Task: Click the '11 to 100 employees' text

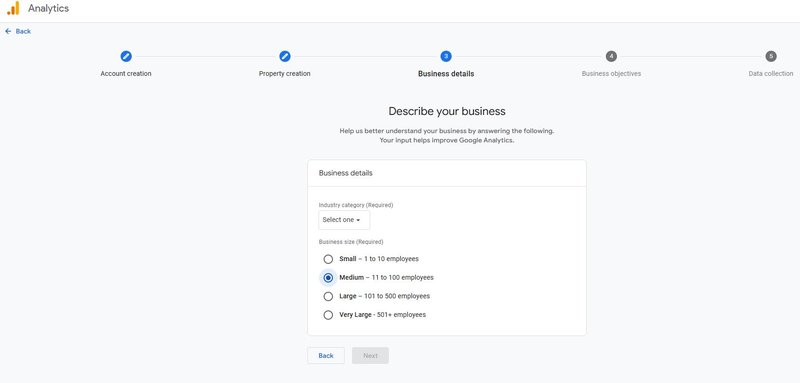Action: tap(402, 277)
